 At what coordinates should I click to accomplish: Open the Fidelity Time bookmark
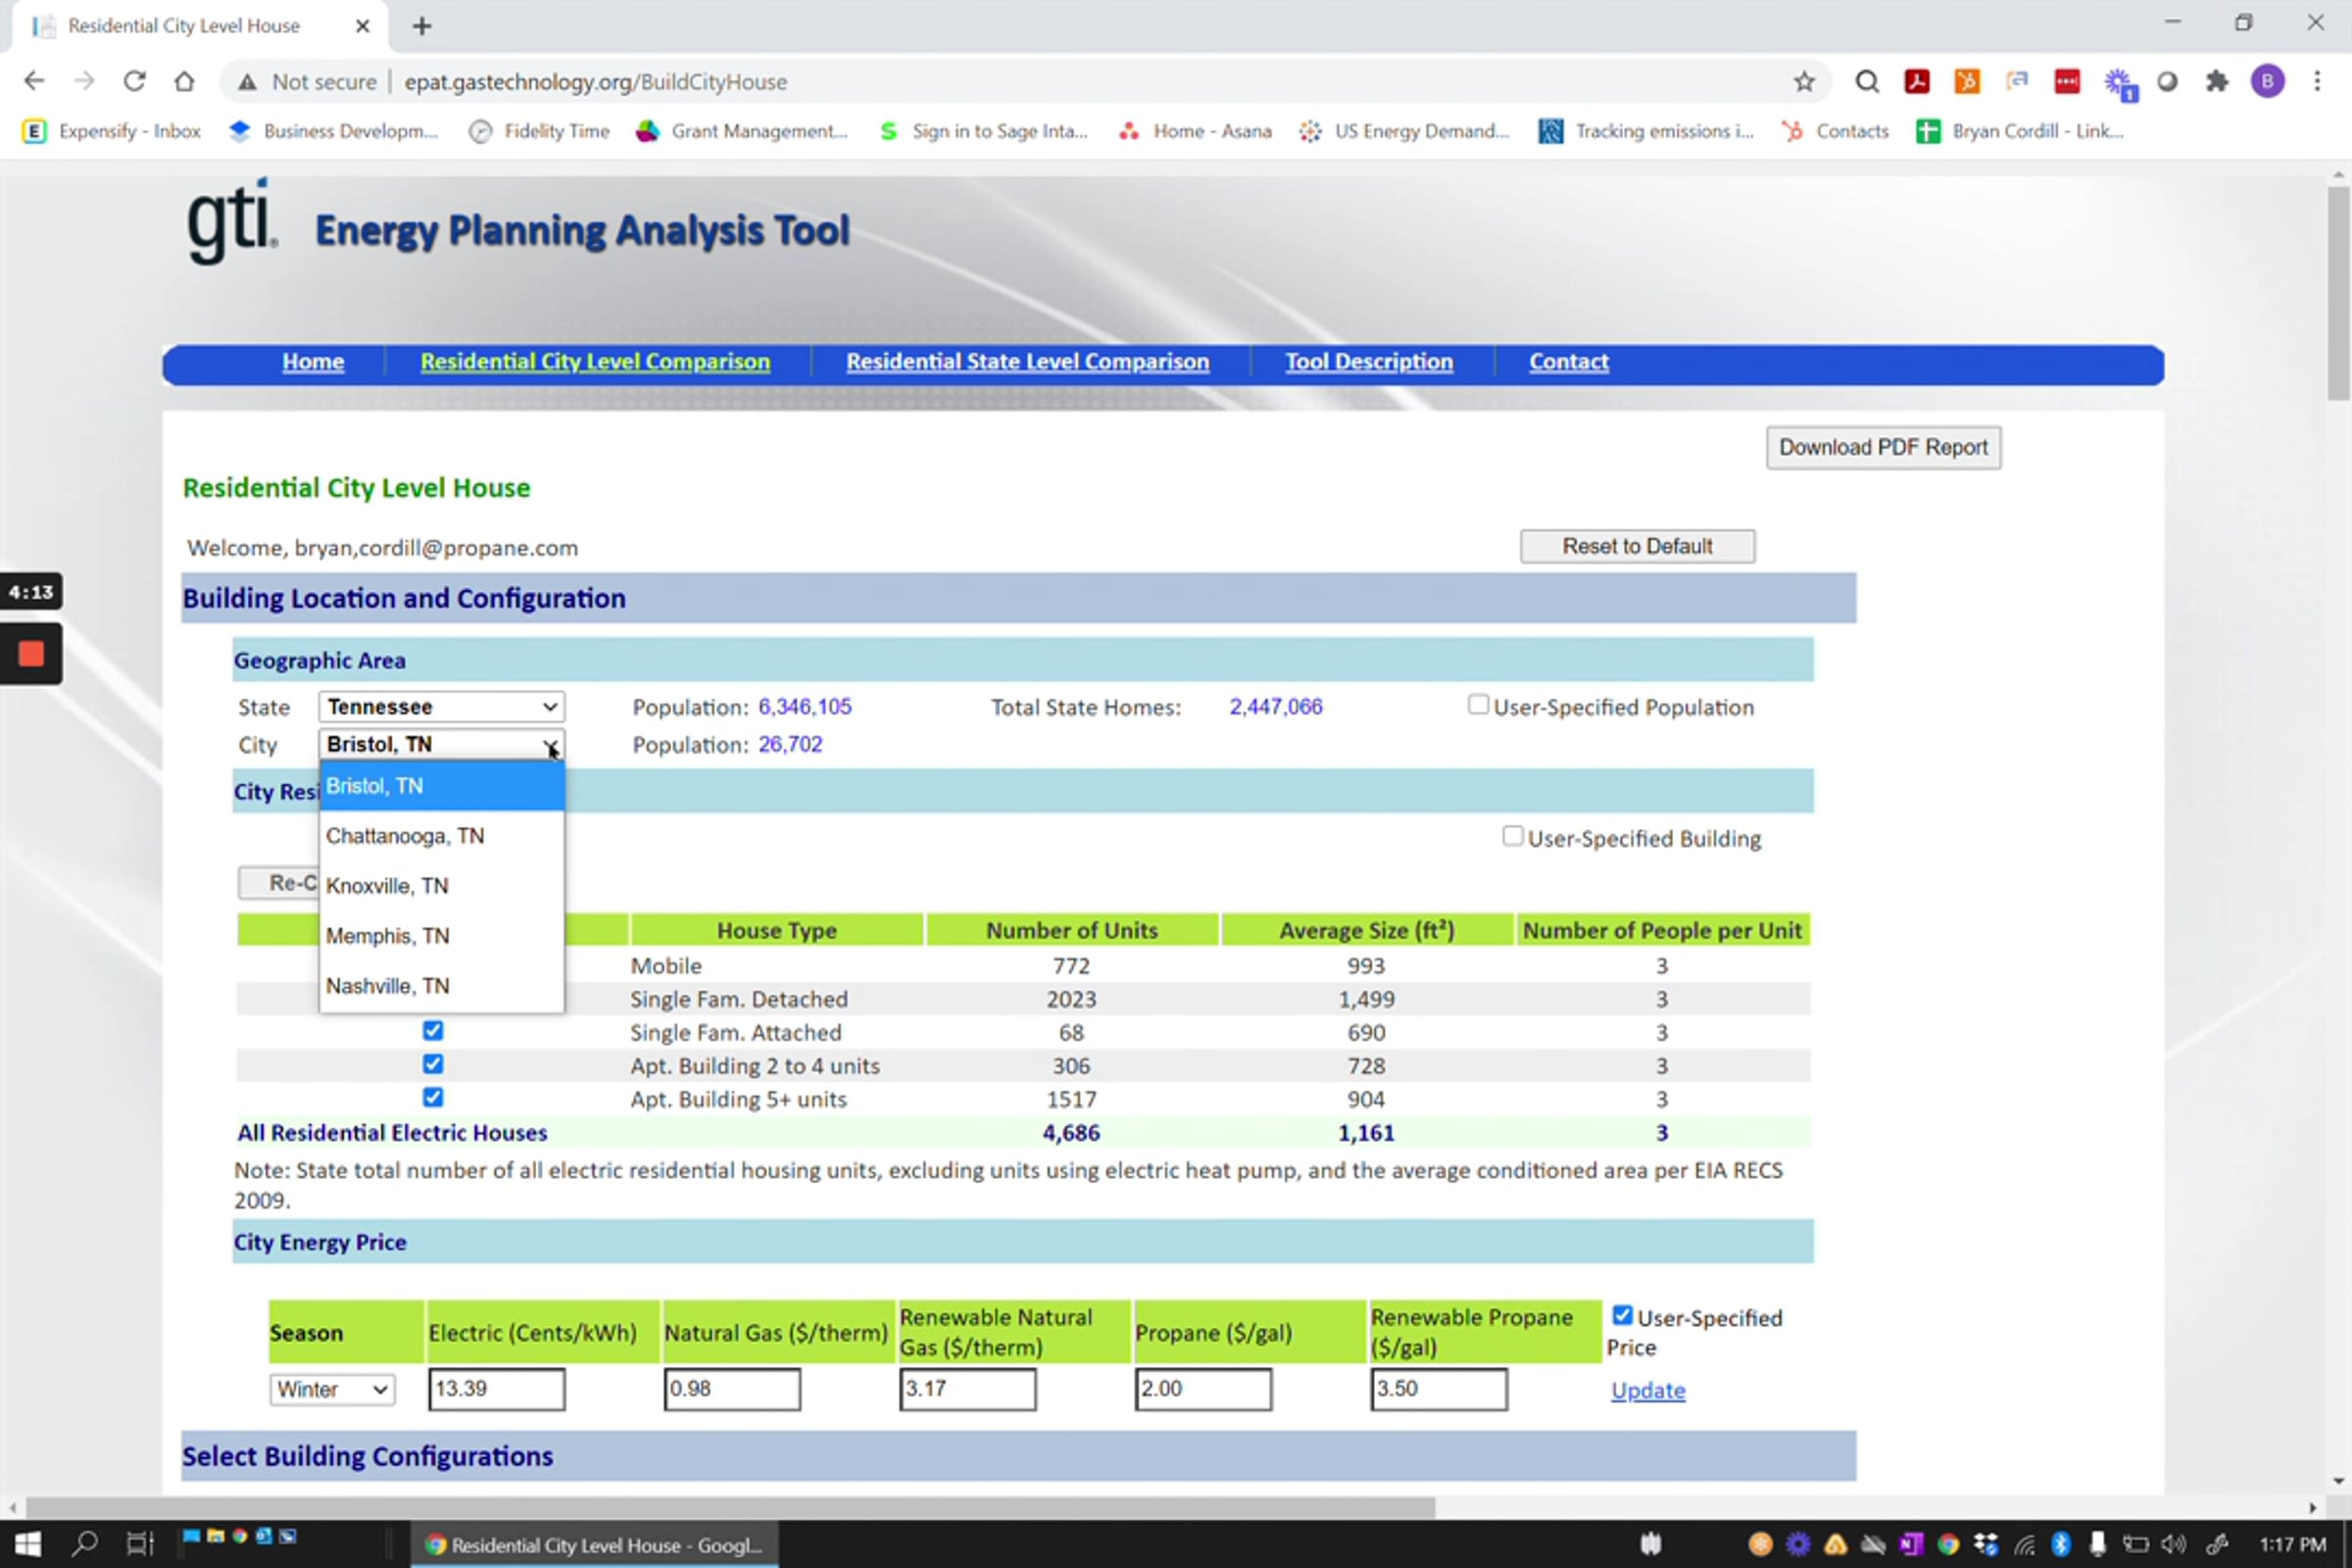click(x=540, y=131)
